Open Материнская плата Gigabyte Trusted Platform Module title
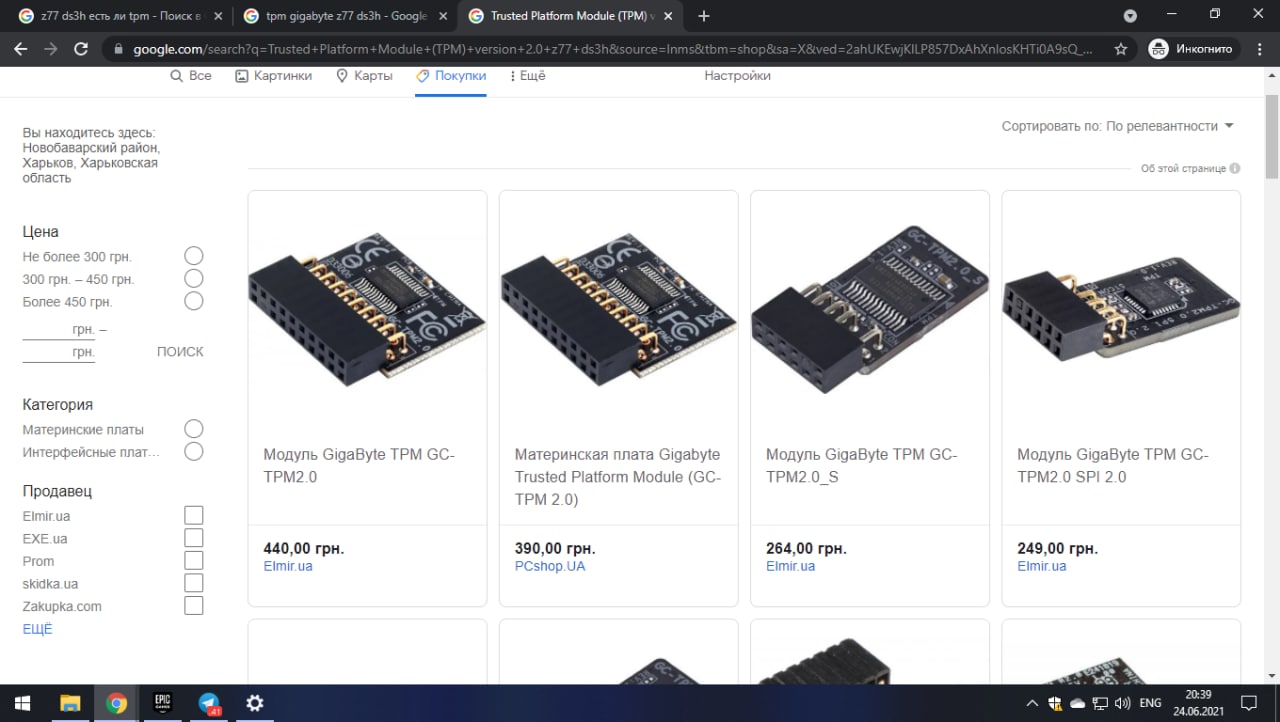The height and width of the screenshot is (722, 1280). coord(617,477)
